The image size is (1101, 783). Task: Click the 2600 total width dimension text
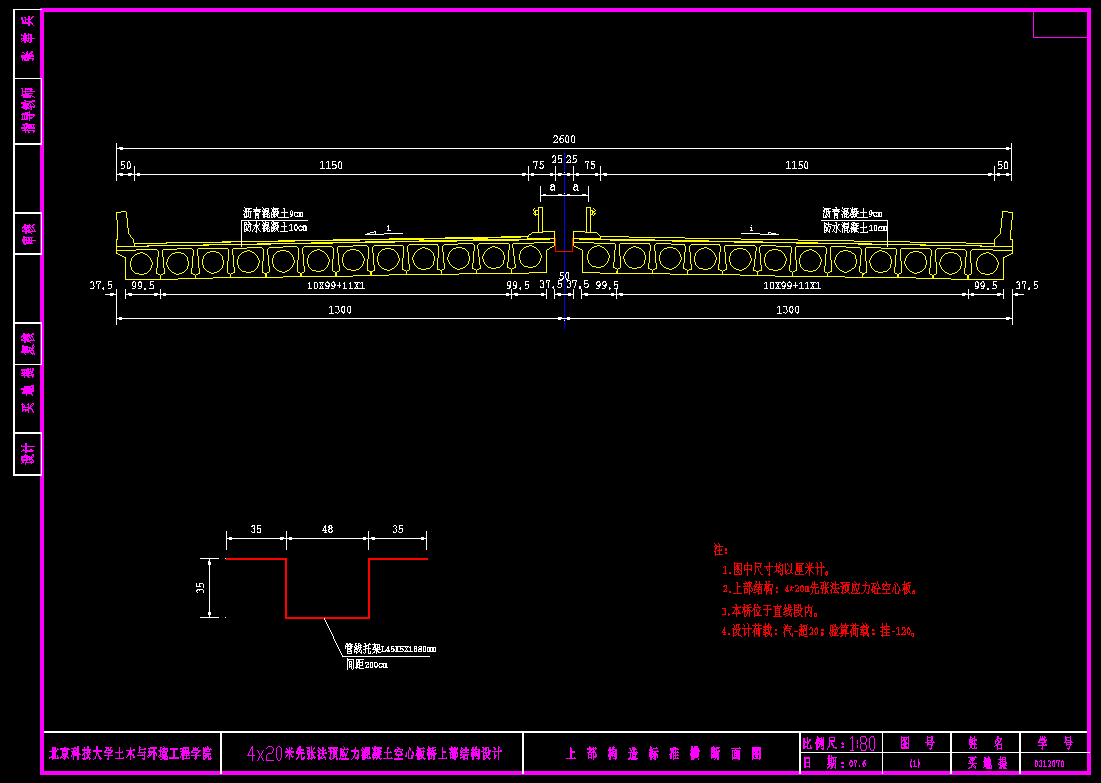click(x=564, y=139)
